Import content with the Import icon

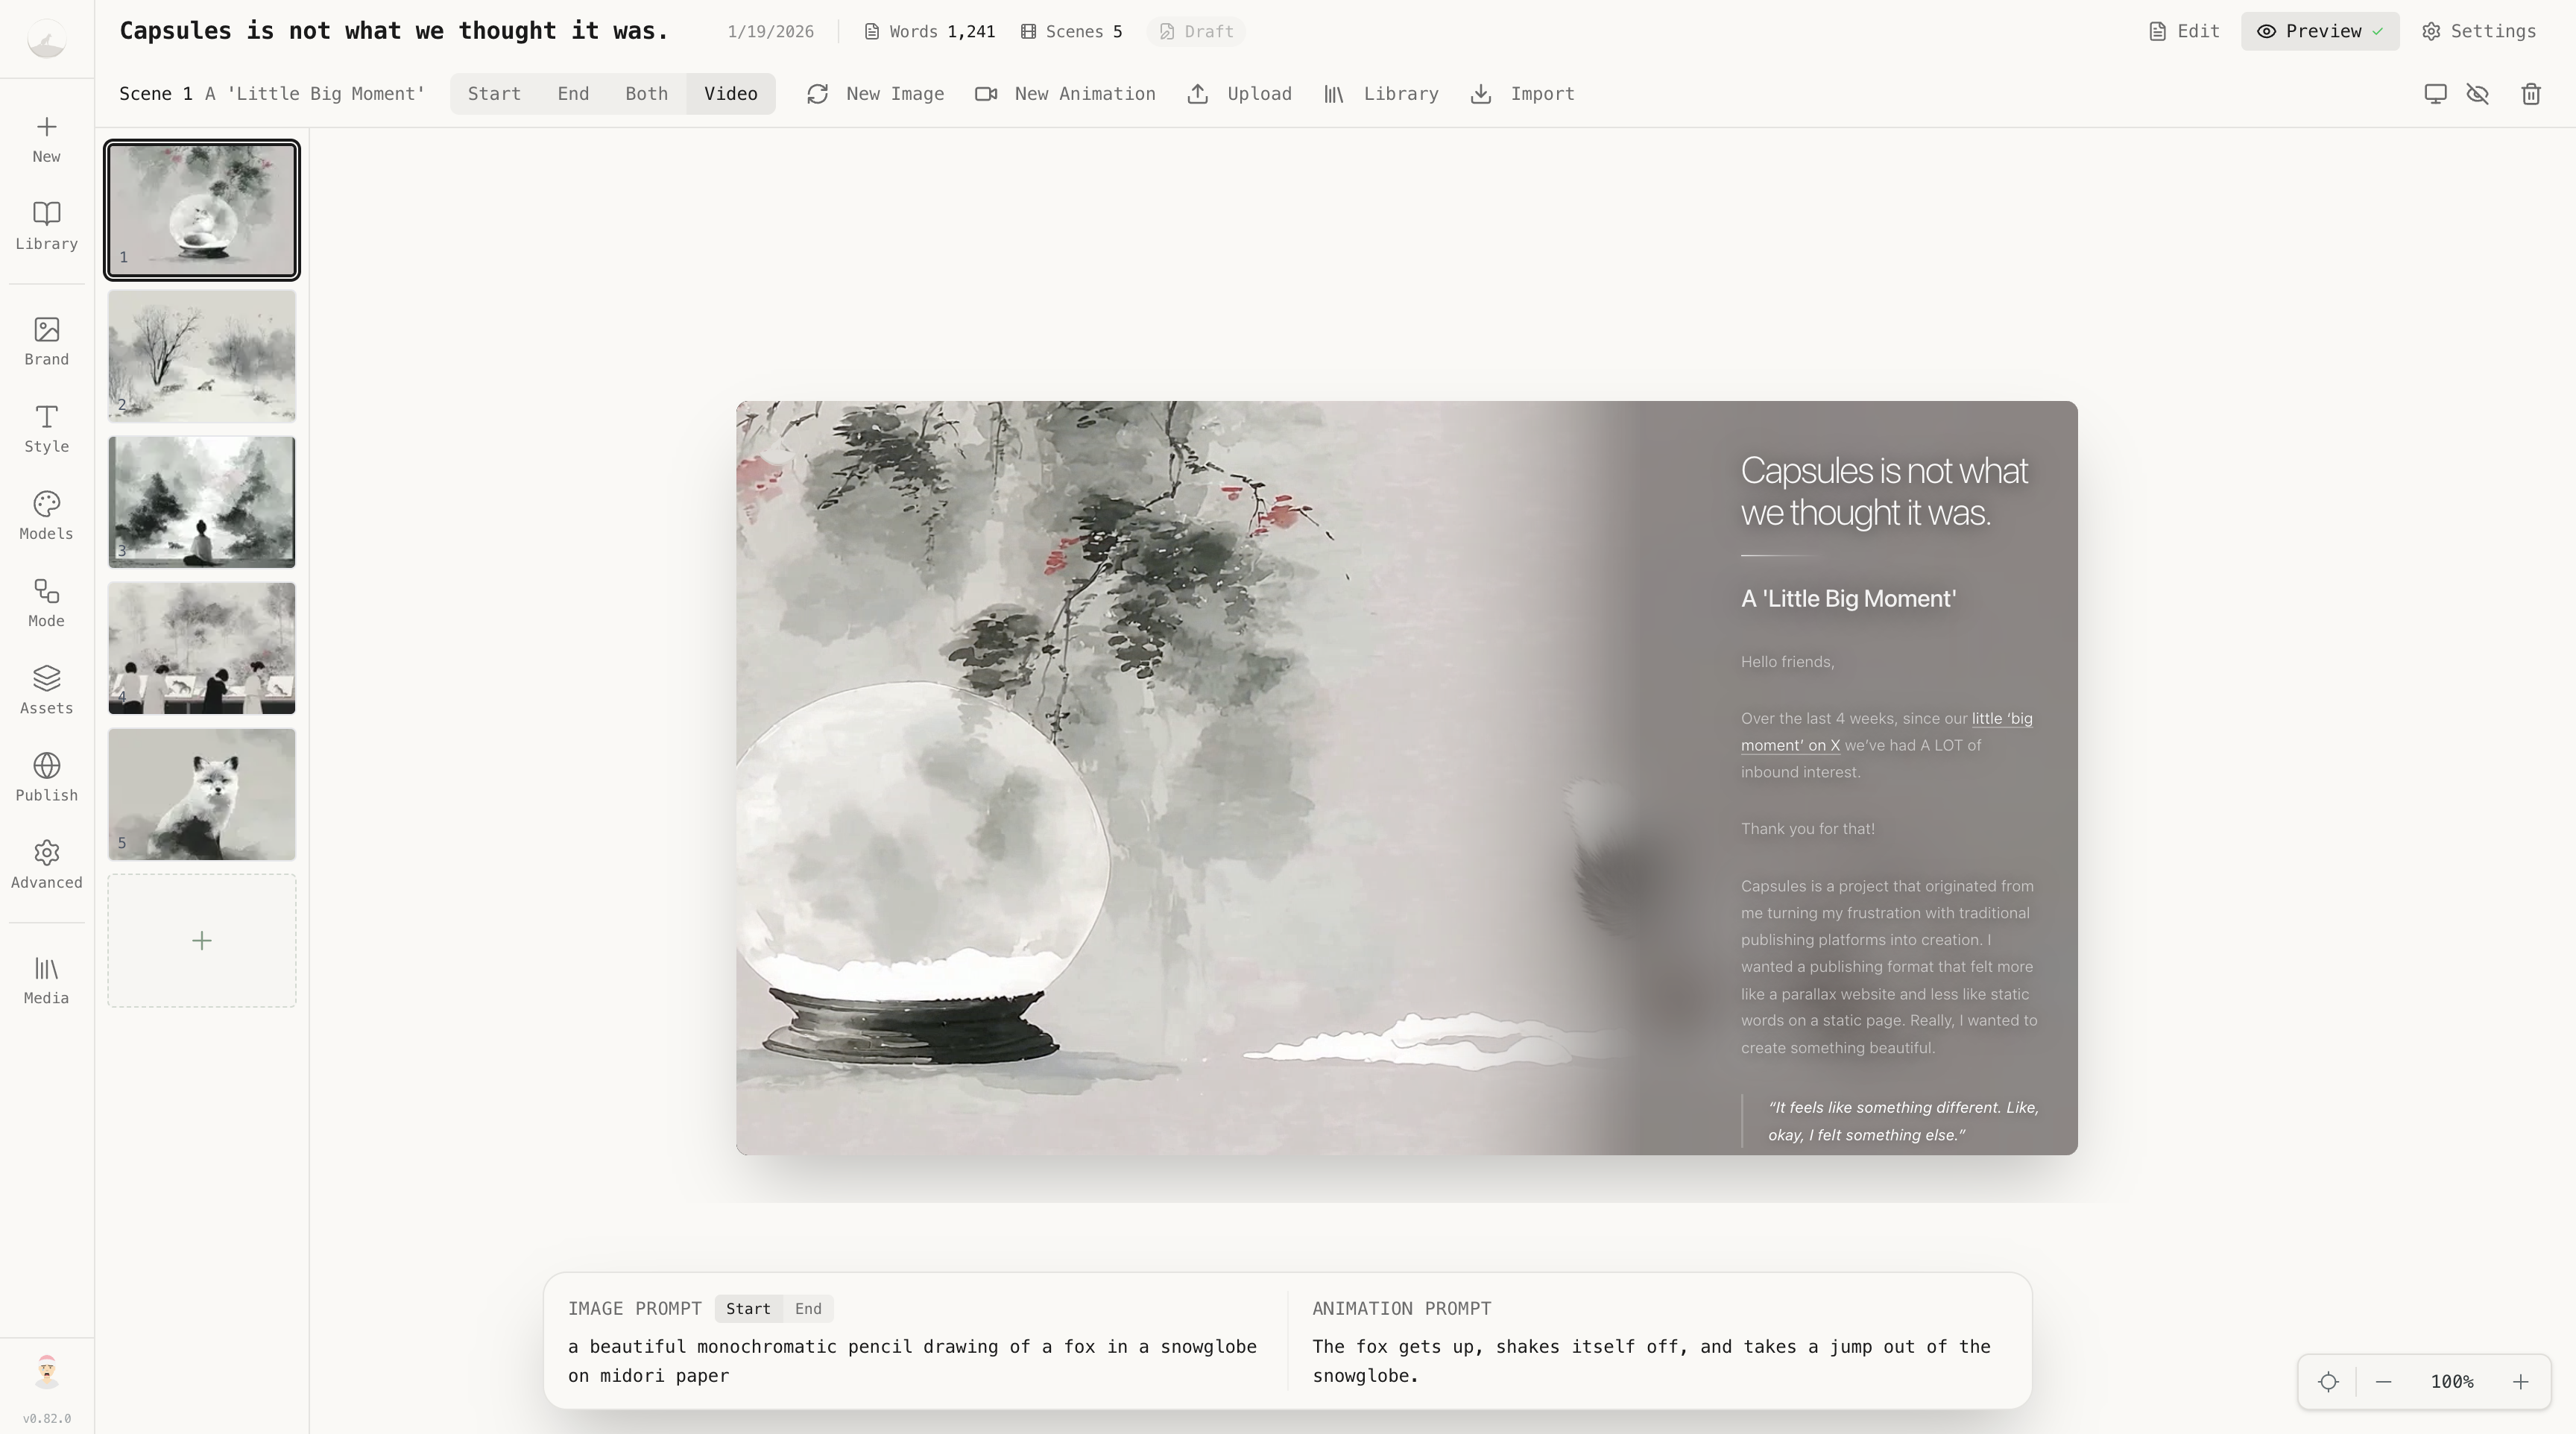pyautogui.click(x=1481, y=93)
